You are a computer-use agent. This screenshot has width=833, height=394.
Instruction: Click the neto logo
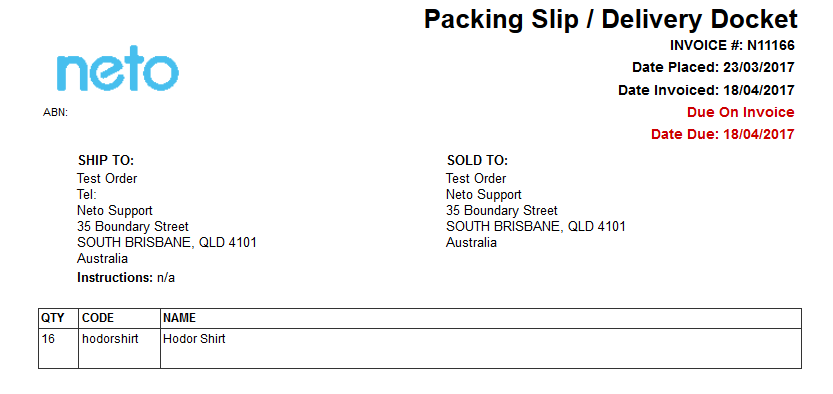click(x=117, y=69)
